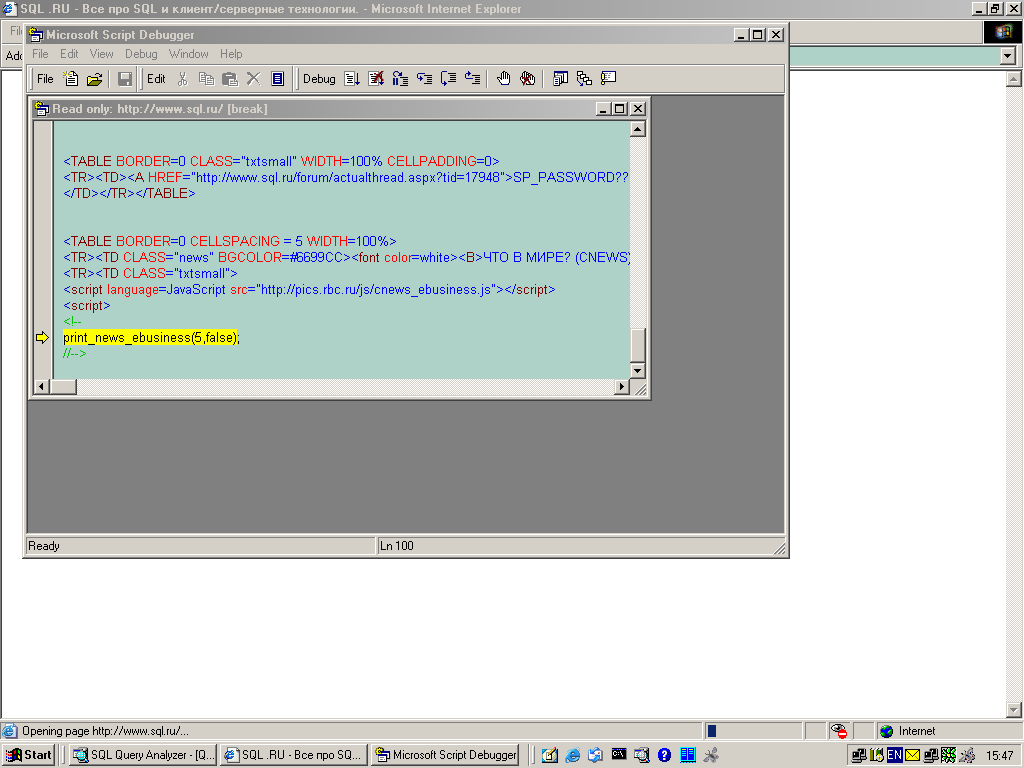Click left arrow of code horizontal scrollbar
The width and height of the screenshot is (1024, 768).
pyautogui.click(x=42, y=387)
